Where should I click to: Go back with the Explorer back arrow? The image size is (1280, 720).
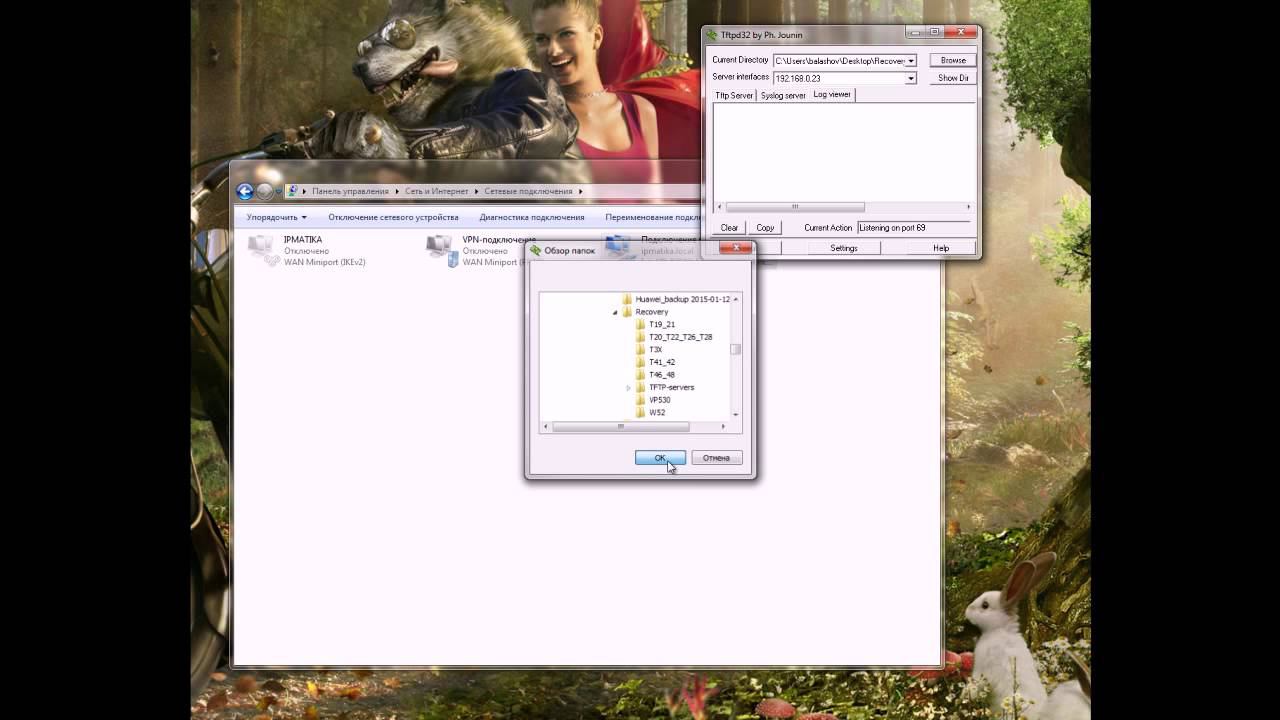[x=245, y=191]
